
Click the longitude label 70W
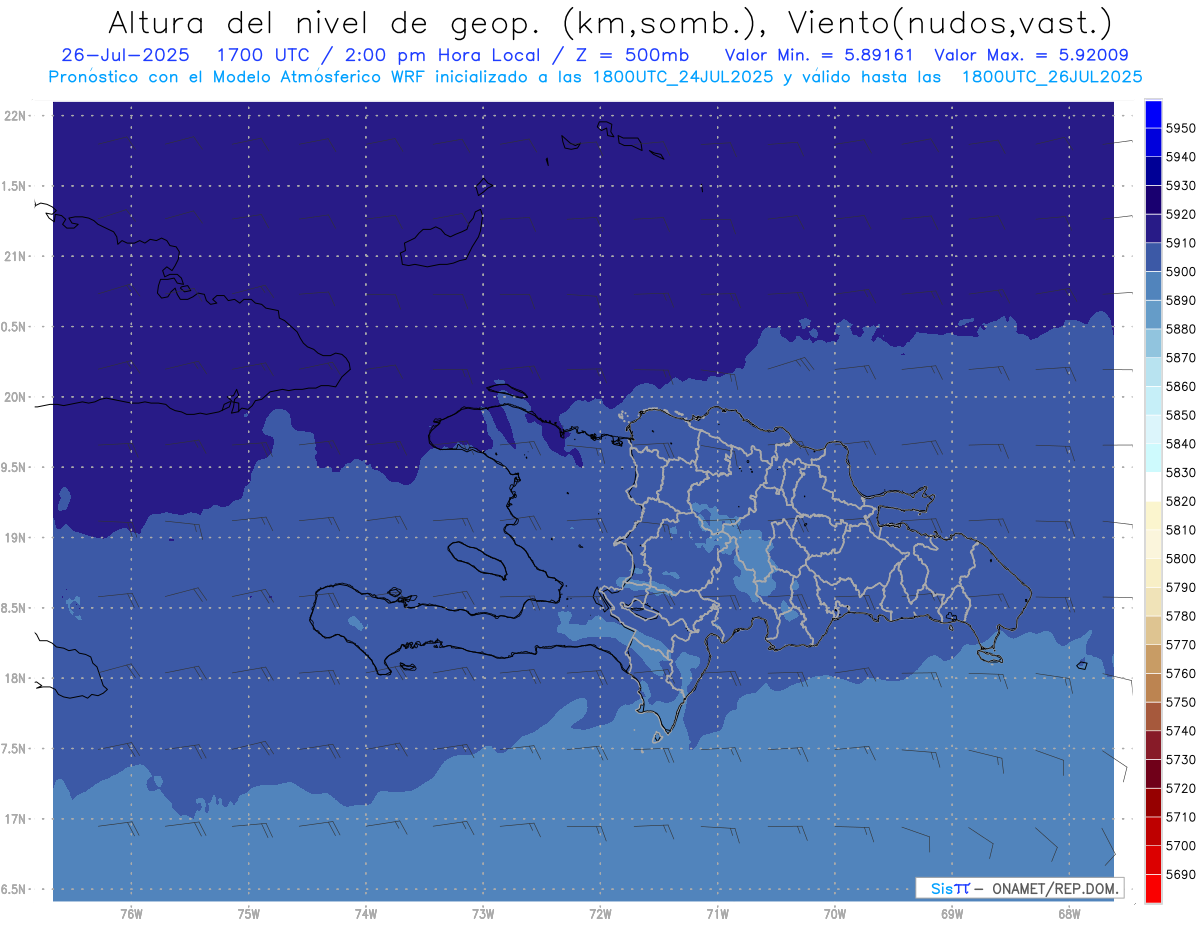click(x=835, y=914)
